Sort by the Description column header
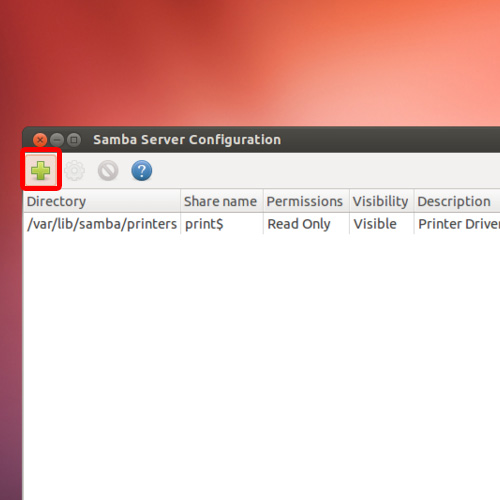The width and height of the screenshot is (500, 500). [457, 201]
